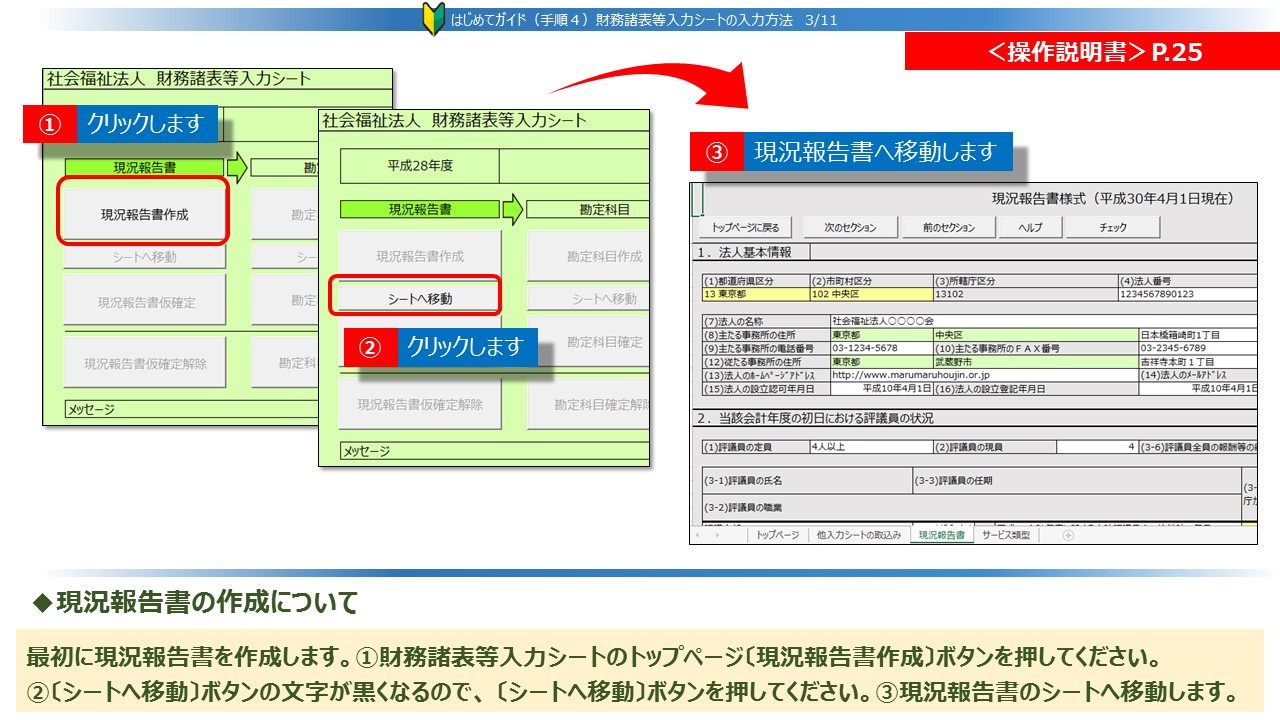Click (3-1)評議員の氏名 header cell

point(806,480)
